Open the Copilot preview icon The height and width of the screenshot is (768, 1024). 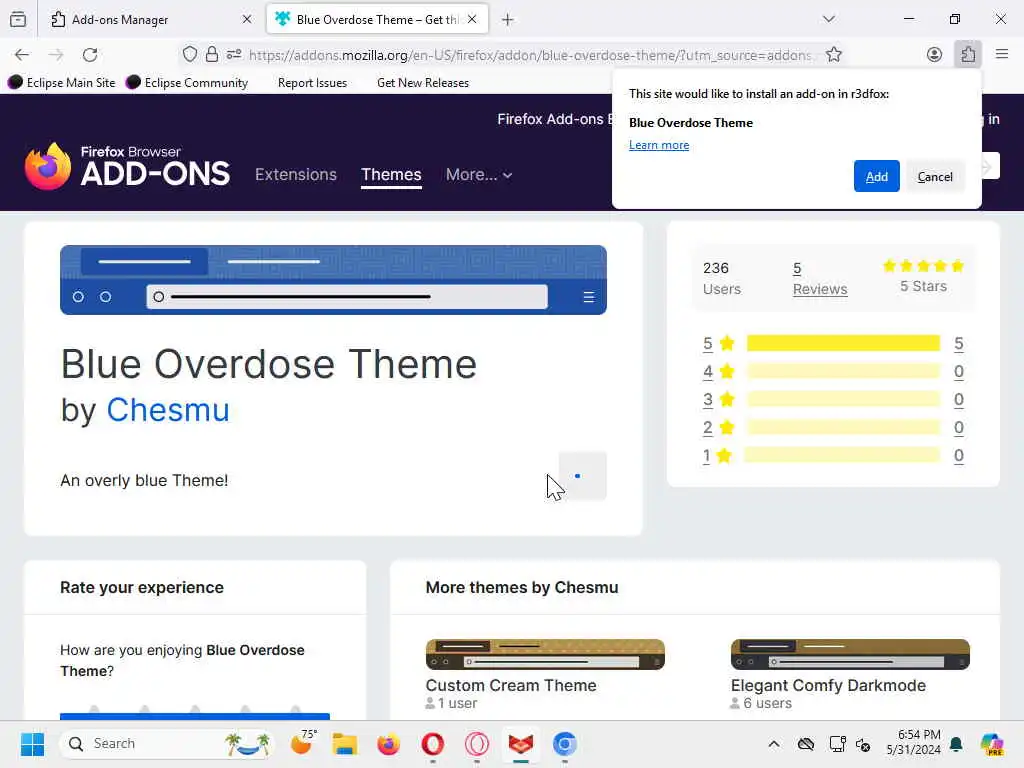(992, 744)
